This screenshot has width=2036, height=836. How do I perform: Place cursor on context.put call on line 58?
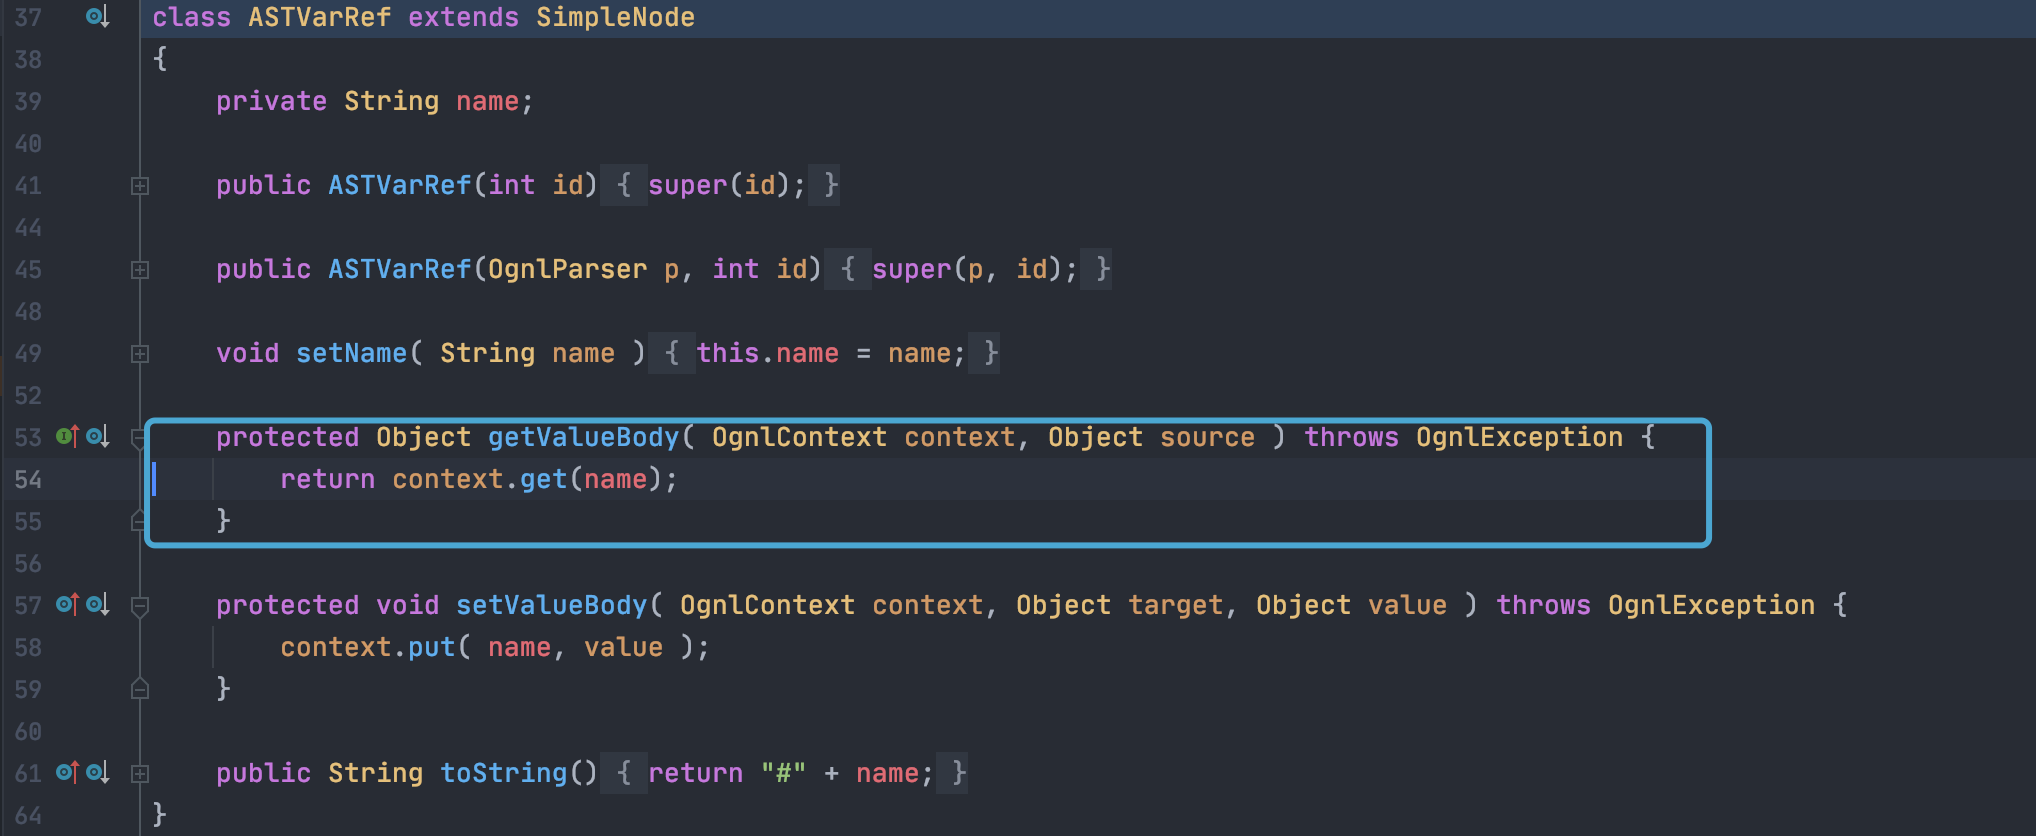[368, 647]
